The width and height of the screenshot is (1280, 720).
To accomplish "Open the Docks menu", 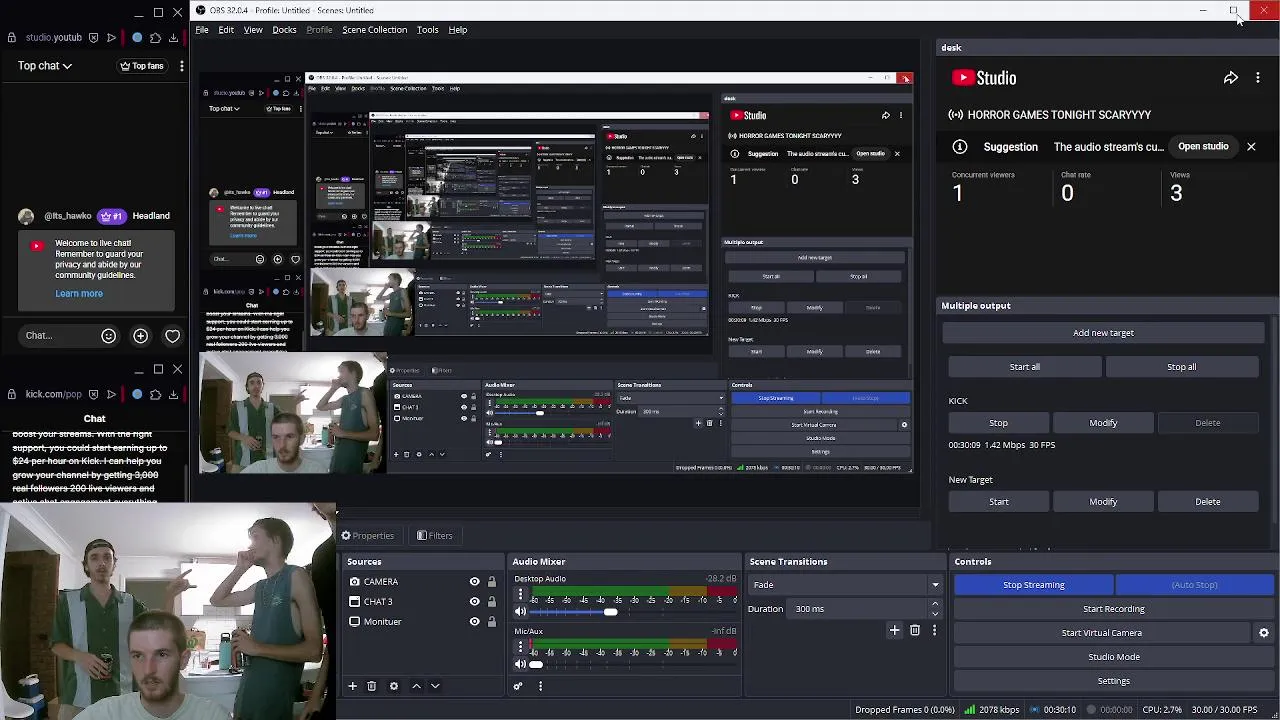I will pyautogui.click(x=284, y=30).
